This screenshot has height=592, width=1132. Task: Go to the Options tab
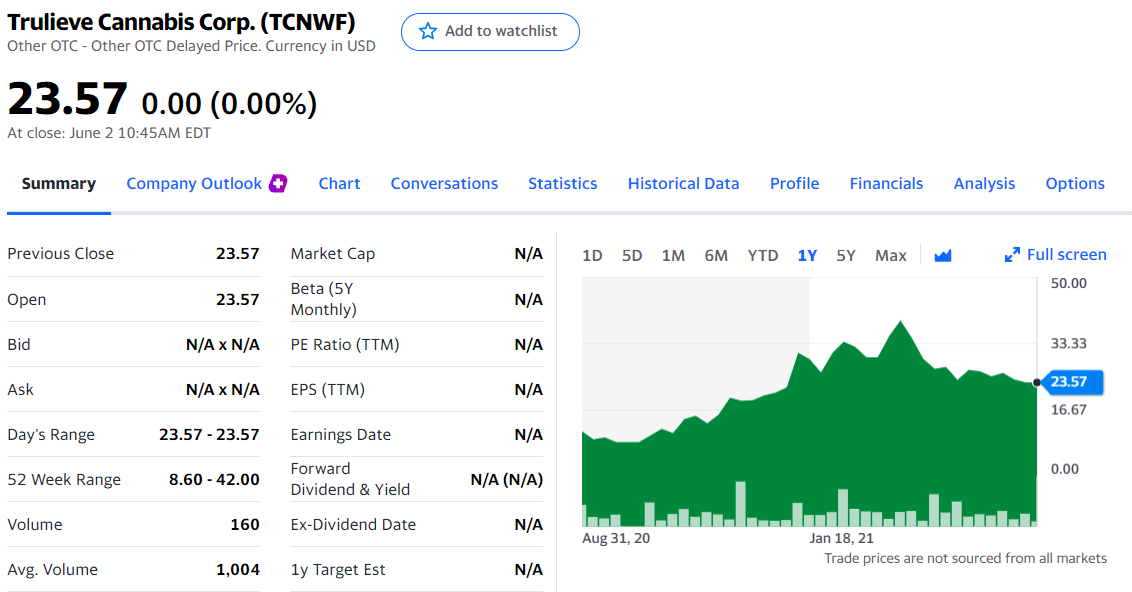[1075, 183]
